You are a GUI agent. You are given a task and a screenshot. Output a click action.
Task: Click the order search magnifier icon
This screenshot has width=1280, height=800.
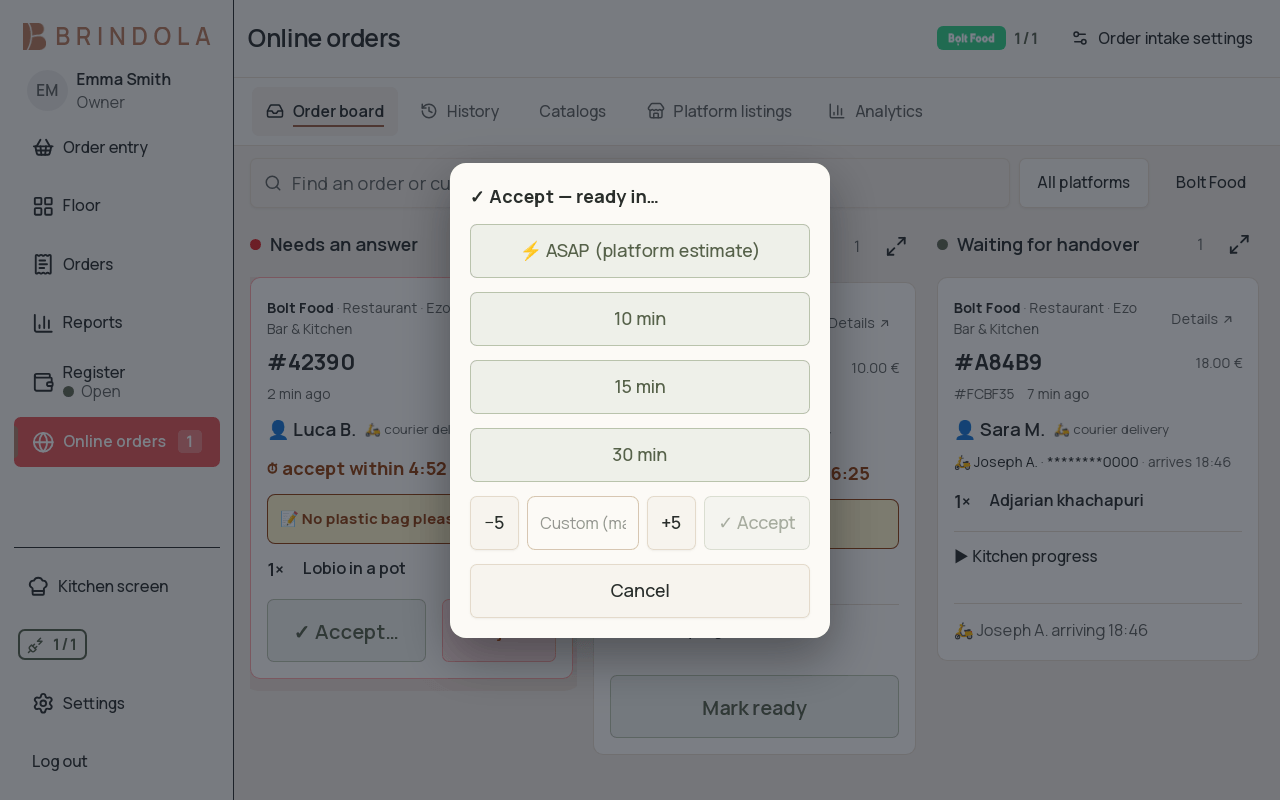273,183
